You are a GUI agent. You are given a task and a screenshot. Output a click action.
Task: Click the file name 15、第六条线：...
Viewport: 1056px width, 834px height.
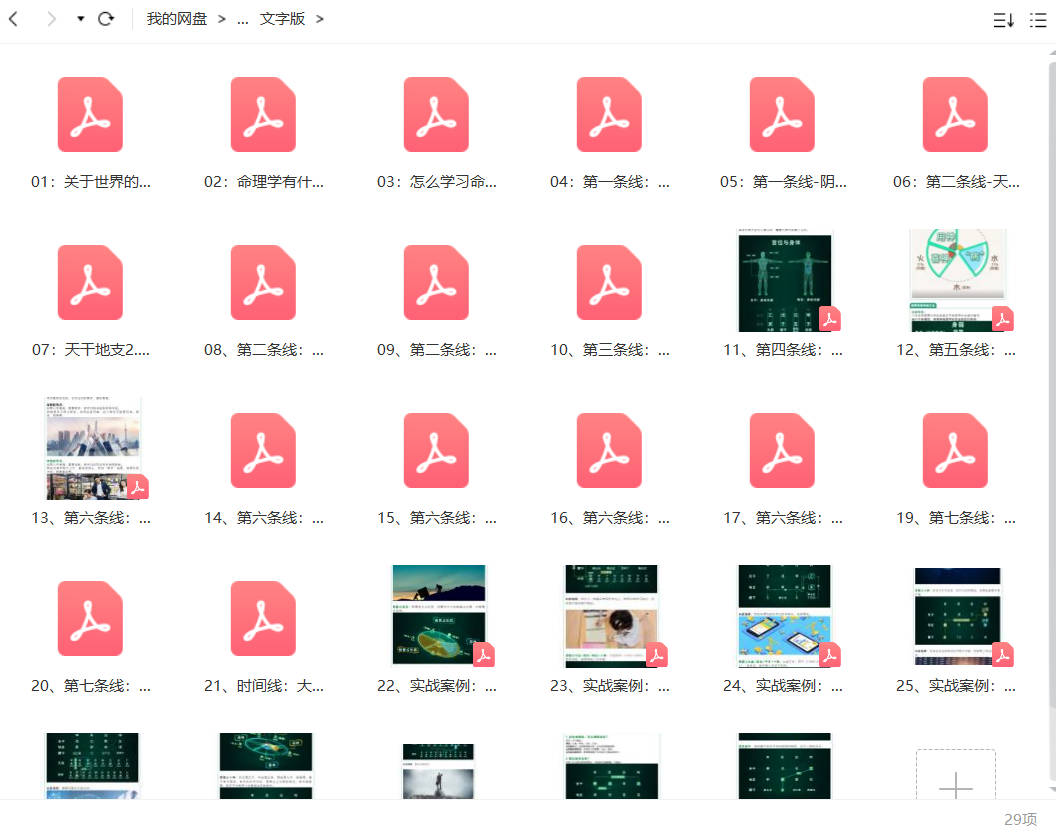pos(436,518)
